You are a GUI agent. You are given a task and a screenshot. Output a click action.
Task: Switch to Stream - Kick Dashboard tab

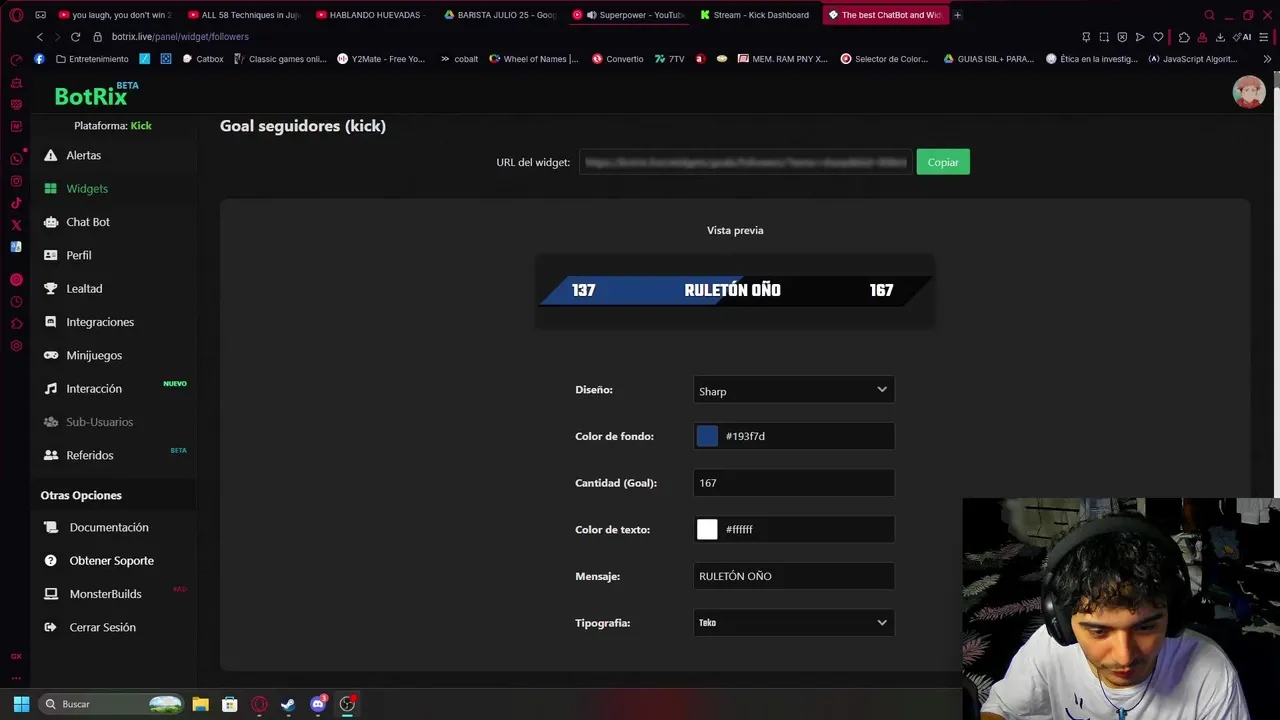[x=755, y=15]
